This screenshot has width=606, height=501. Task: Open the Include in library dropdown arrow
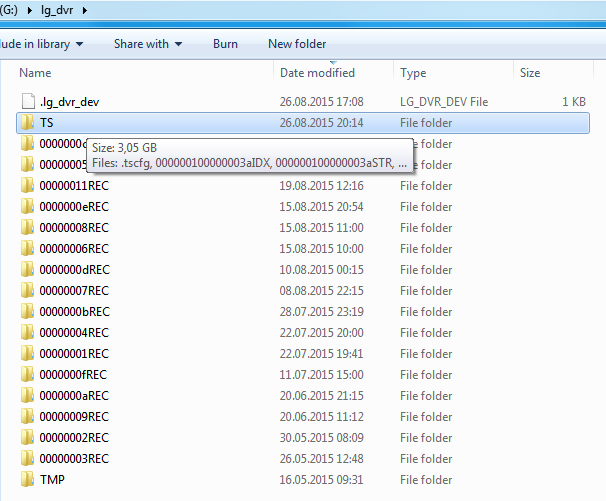point(79,44)
